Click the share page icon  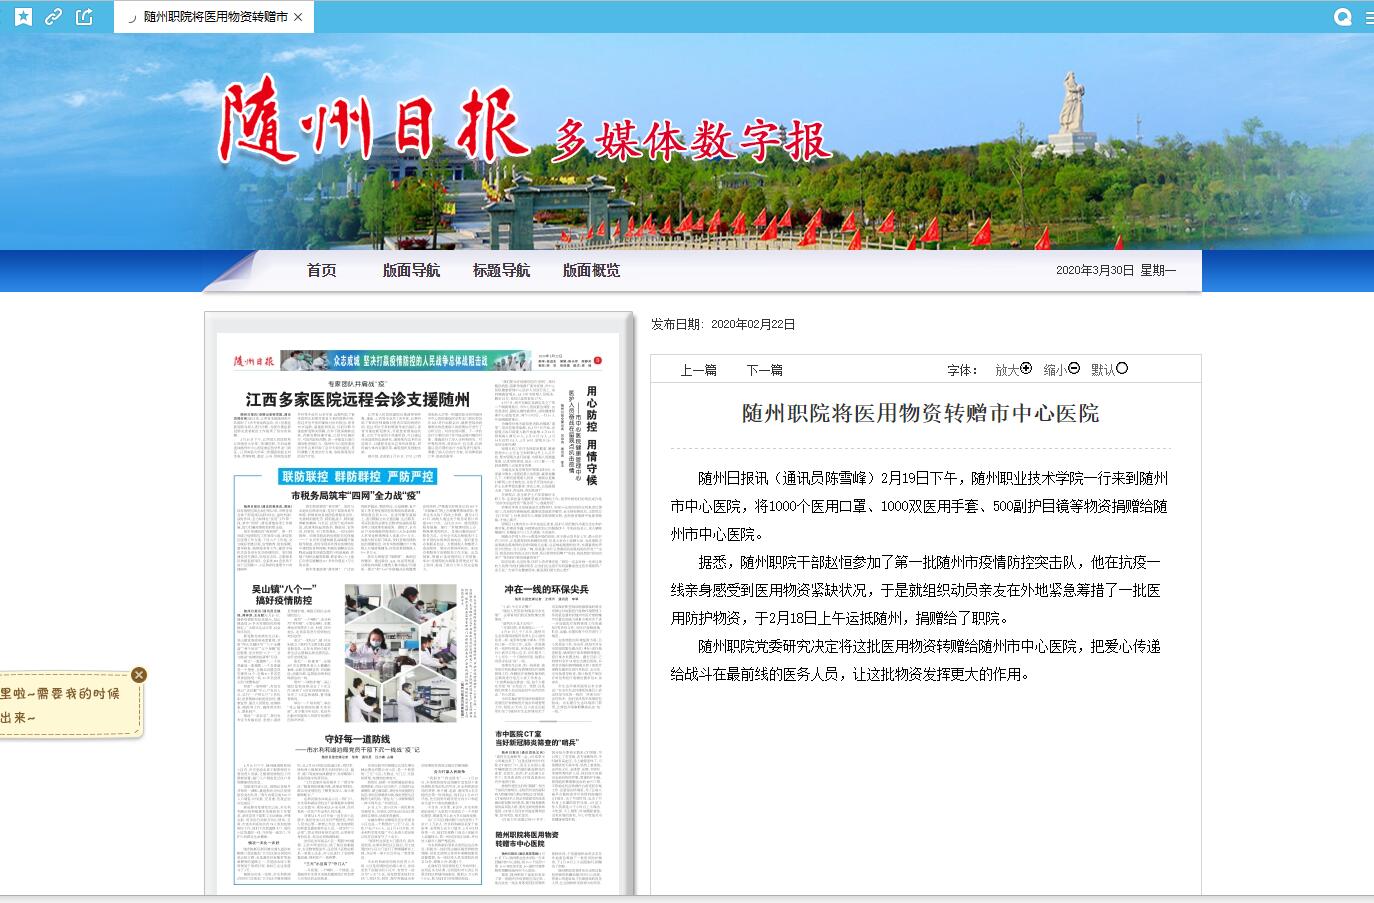(85, 16)
